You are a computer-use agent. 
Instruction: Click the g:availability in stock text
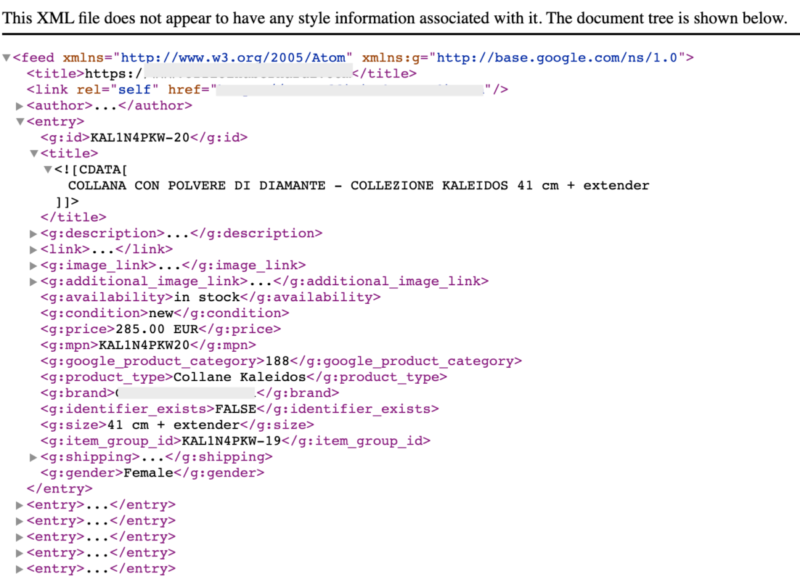click(205, 298)
